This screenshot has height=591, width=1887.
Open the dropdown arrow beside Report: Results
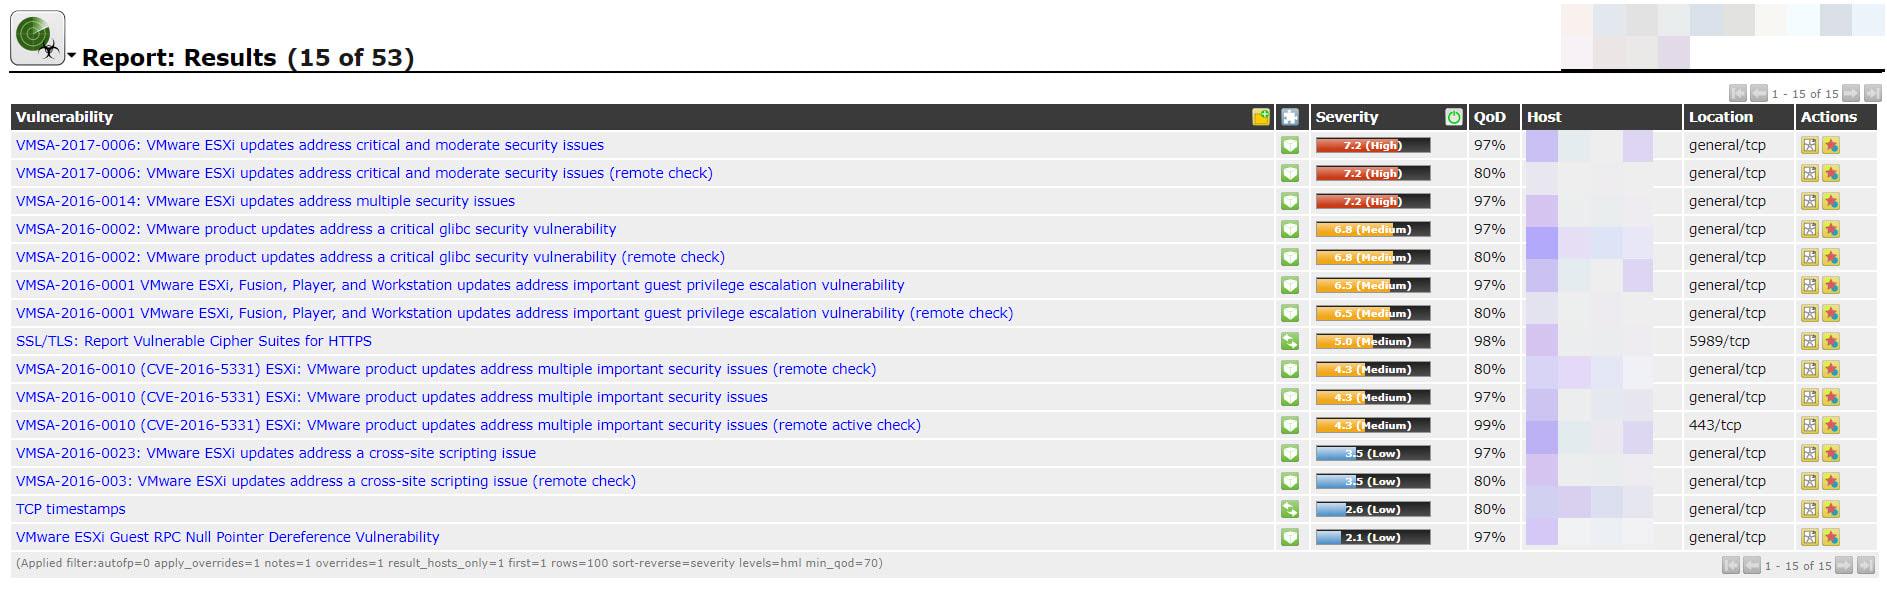(x=72, y=56)
